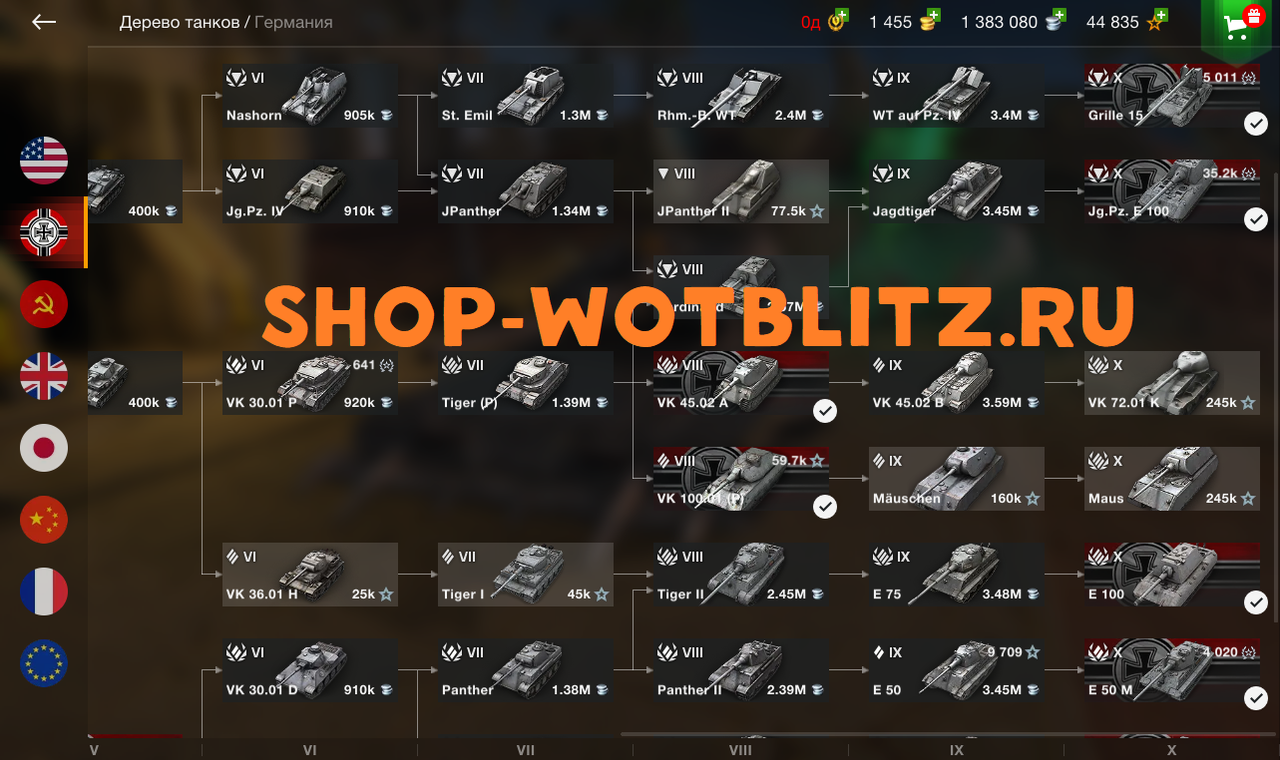This screenshot has height=760, width=1280.
Task: Go back with the arrow icon
Action: (x=44, y=22)
